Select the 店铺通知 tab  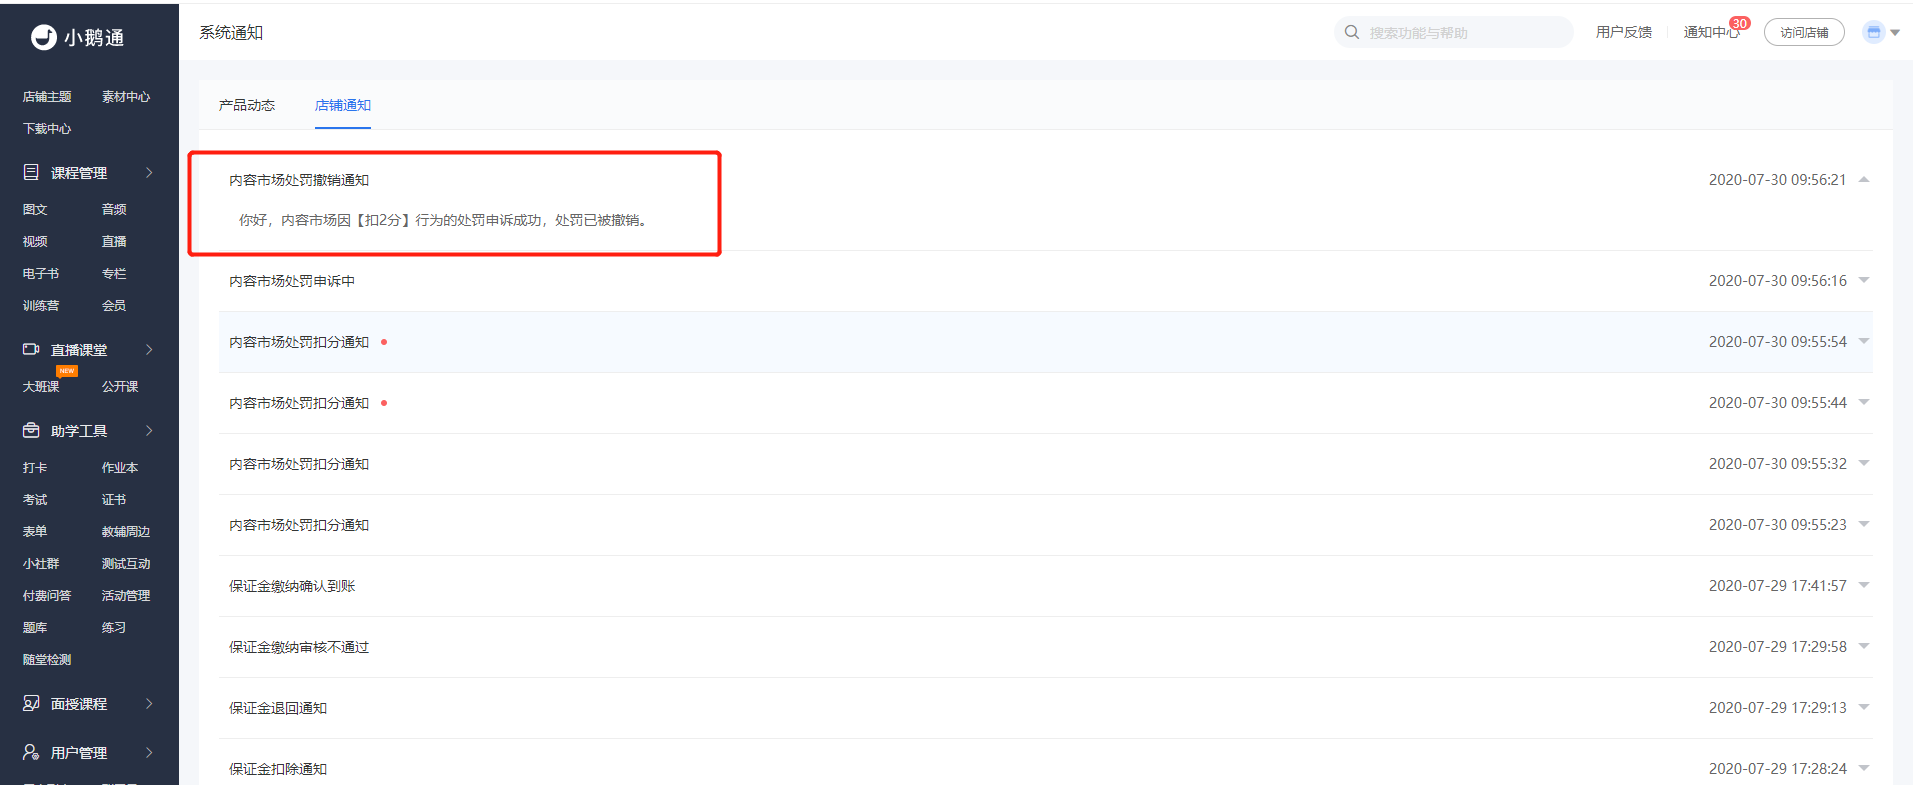(x=343, y=105)
